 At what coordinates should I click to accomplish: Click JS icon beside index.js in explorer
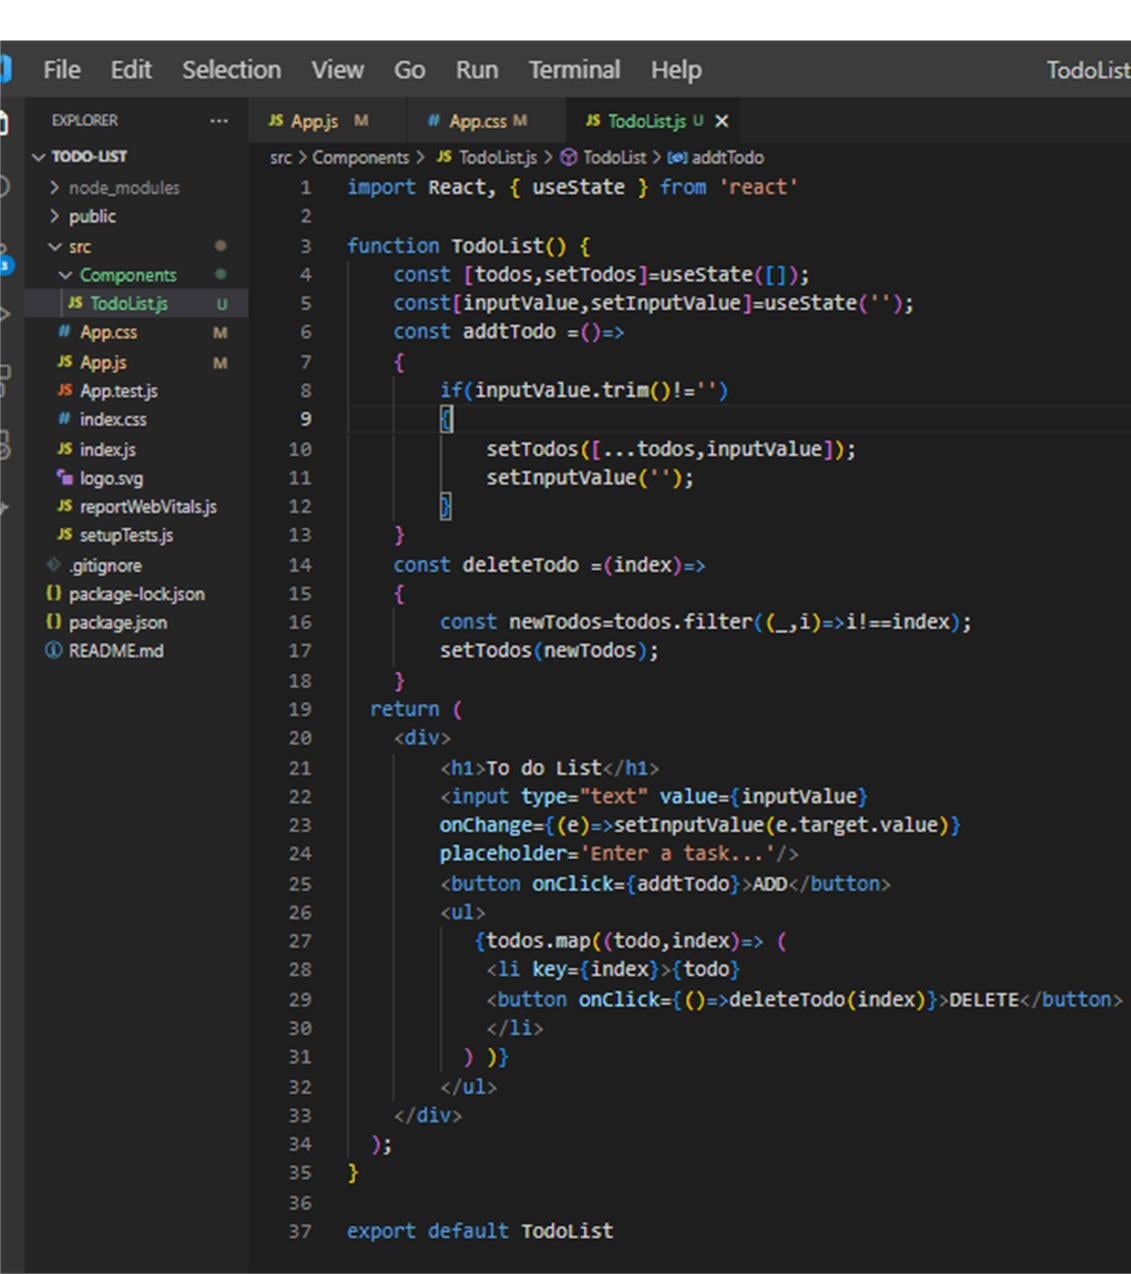click(x=65, y=449)
